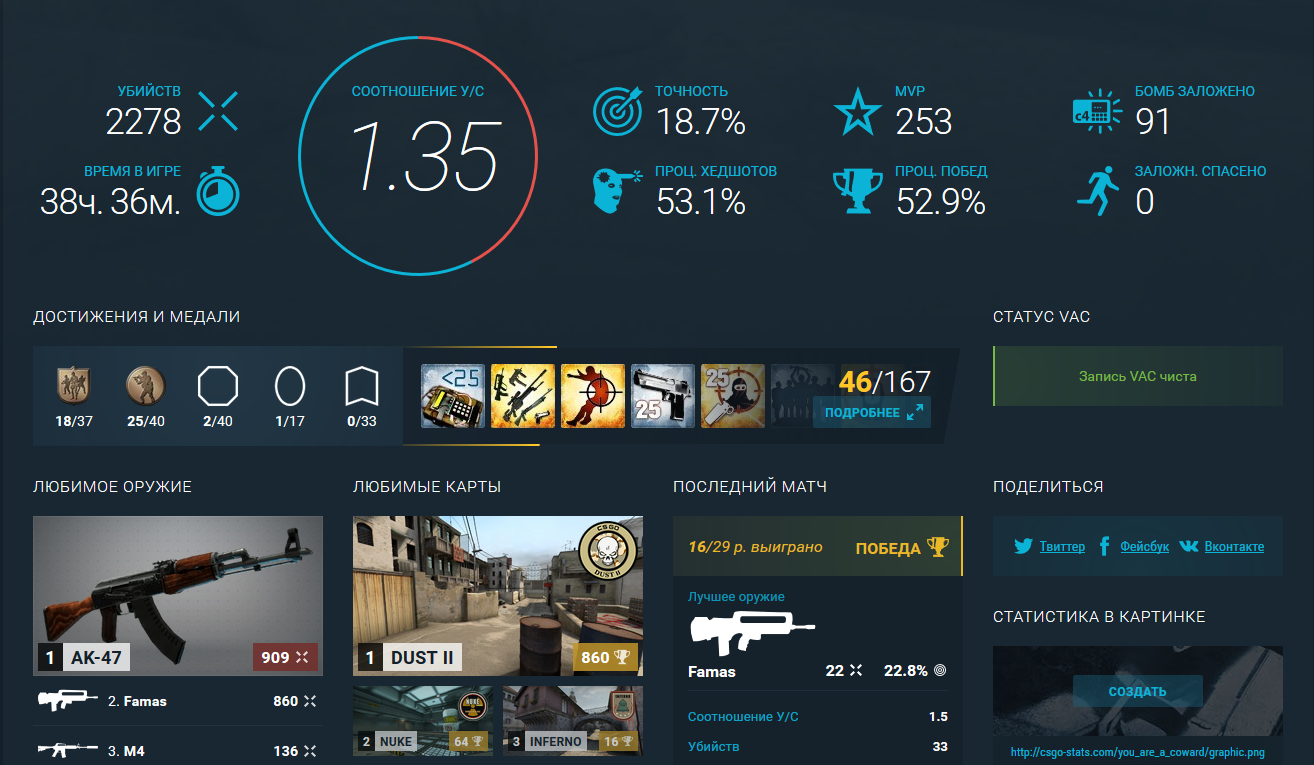Open the masked terrorist '25' achievement badge
This screenshot has width=1314, height=765.
coord(733,396)
